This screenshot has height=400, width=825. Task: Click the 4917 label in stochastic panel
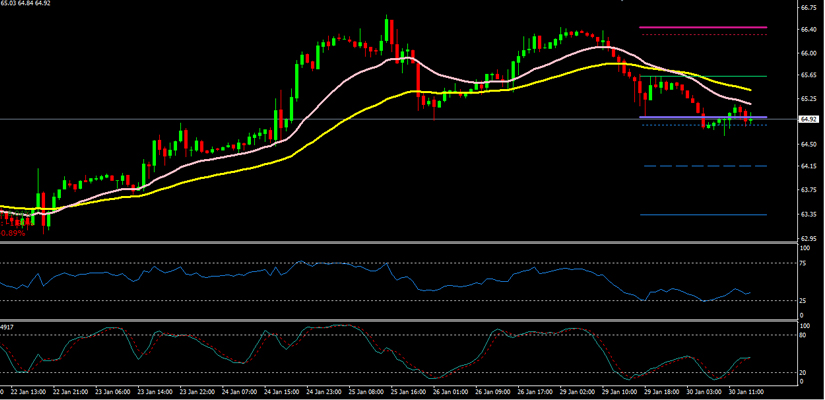[9, 327]
